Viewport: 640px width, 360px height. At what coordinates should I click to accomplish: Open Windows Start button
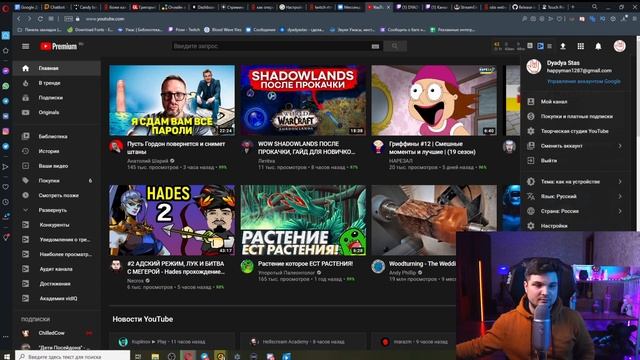(x=6, y=356)
